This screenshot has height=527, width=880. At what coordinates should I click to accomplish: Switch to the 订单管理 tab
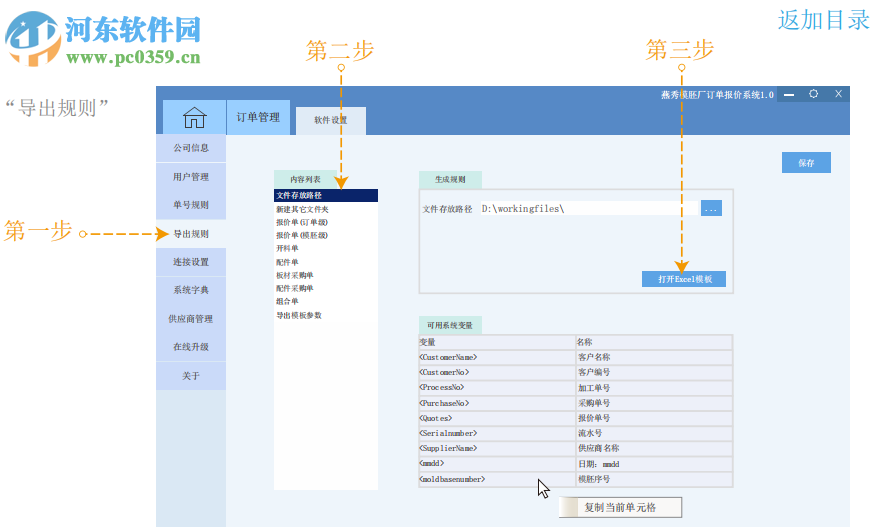258,117
